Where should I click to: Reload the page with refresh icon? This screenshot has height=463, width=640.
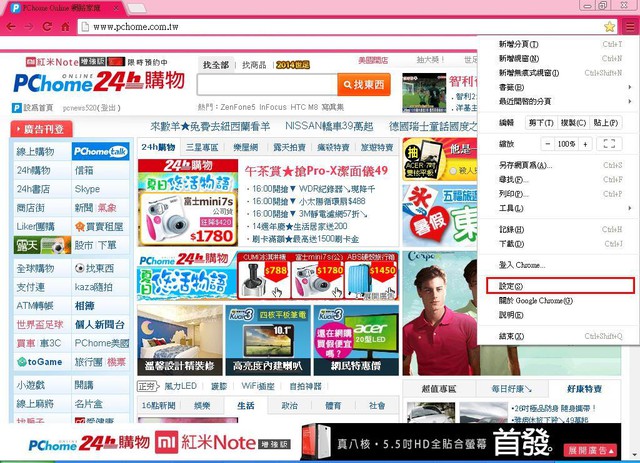pyautogui.click(x=47, y=27)
